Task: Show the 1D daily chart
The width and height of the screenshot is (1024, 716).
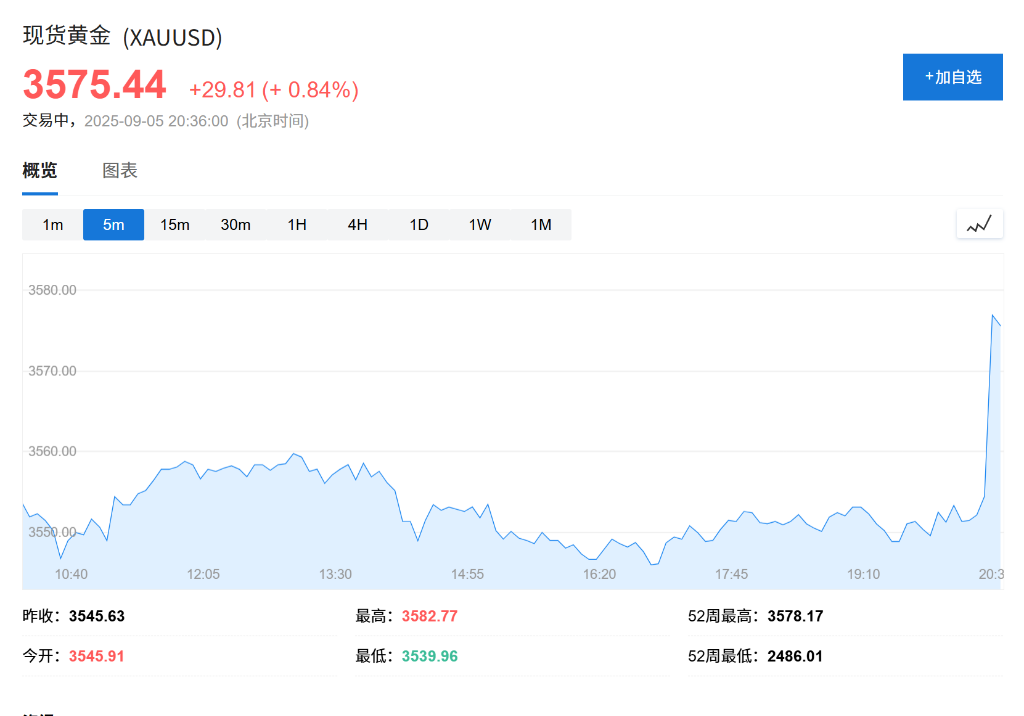Action: pyautogui.click(x=419, y=225)
